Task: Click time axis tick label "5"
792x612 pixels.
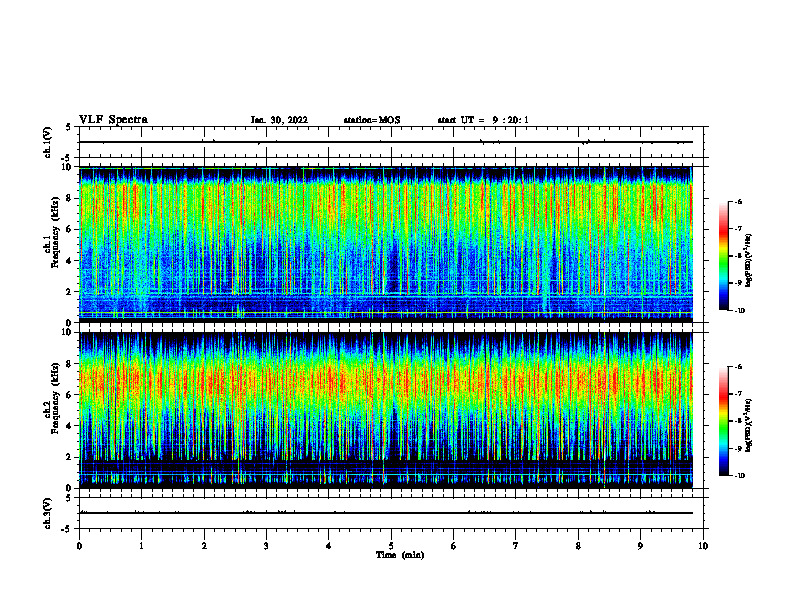Action: click(391, 546)
